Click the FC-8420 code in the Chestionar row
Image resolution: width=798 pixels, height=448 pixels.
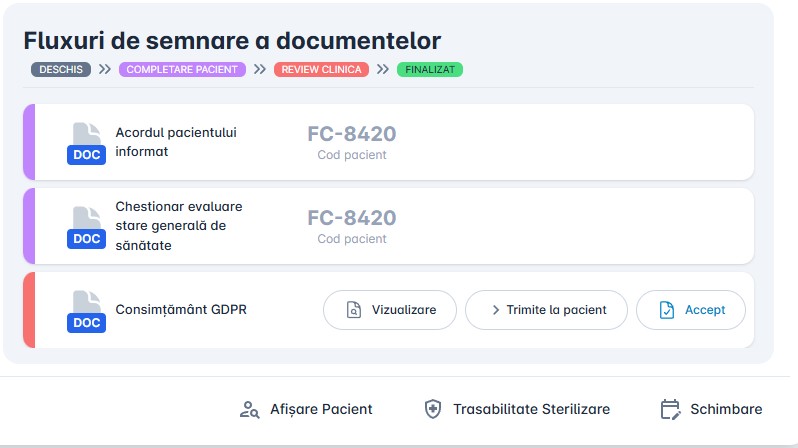(x=351, y=218)
